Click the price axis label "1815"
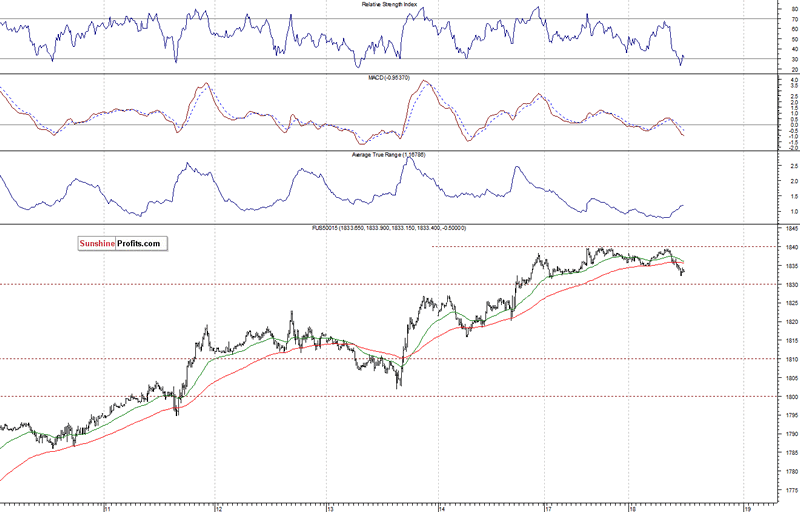Screen dimensions: 800x512 (792, 341)
